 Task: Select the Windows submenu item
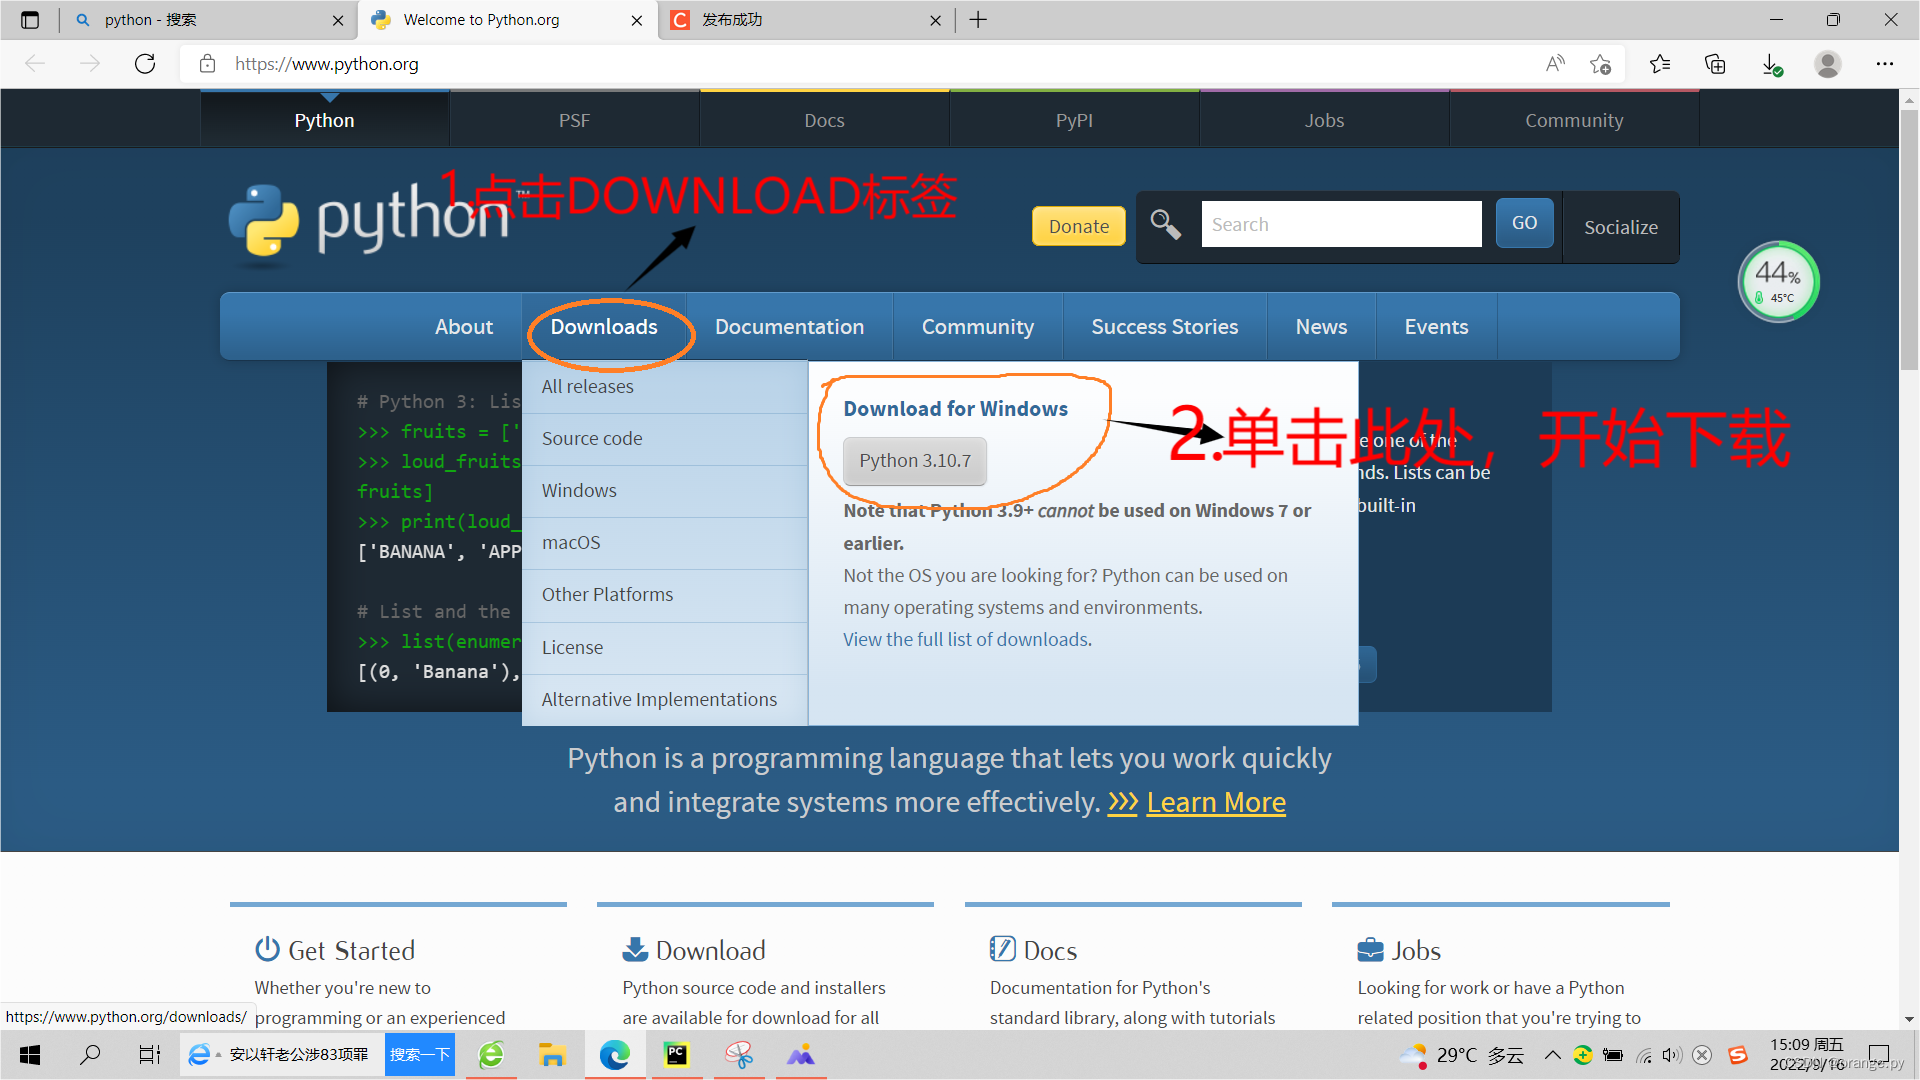(x=579, y=489)
